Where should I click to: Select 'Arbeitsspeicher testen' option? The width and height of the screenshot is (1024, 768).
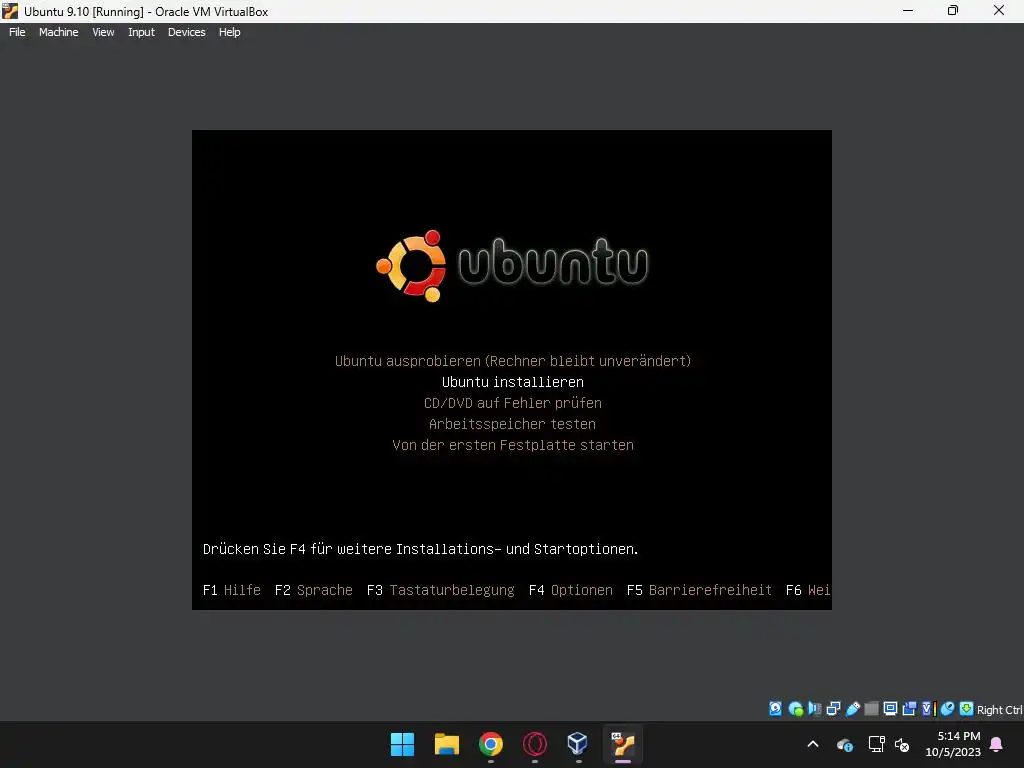tap(513, 424)
